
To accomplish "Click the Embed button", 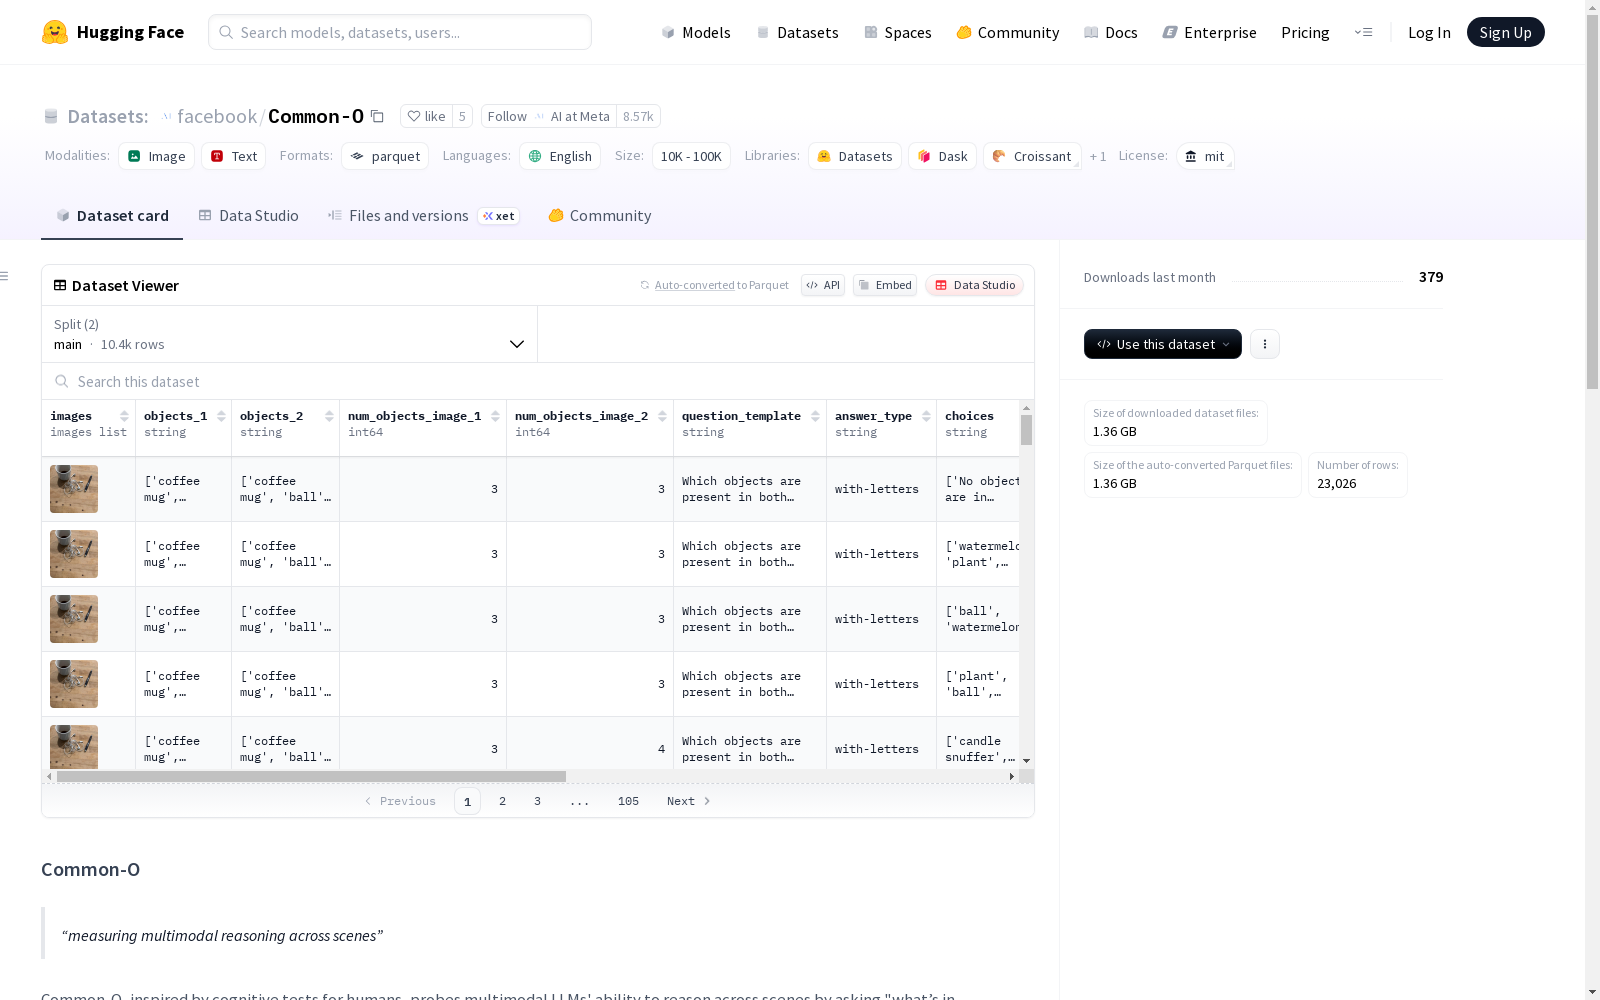I will tap(885, 285).
